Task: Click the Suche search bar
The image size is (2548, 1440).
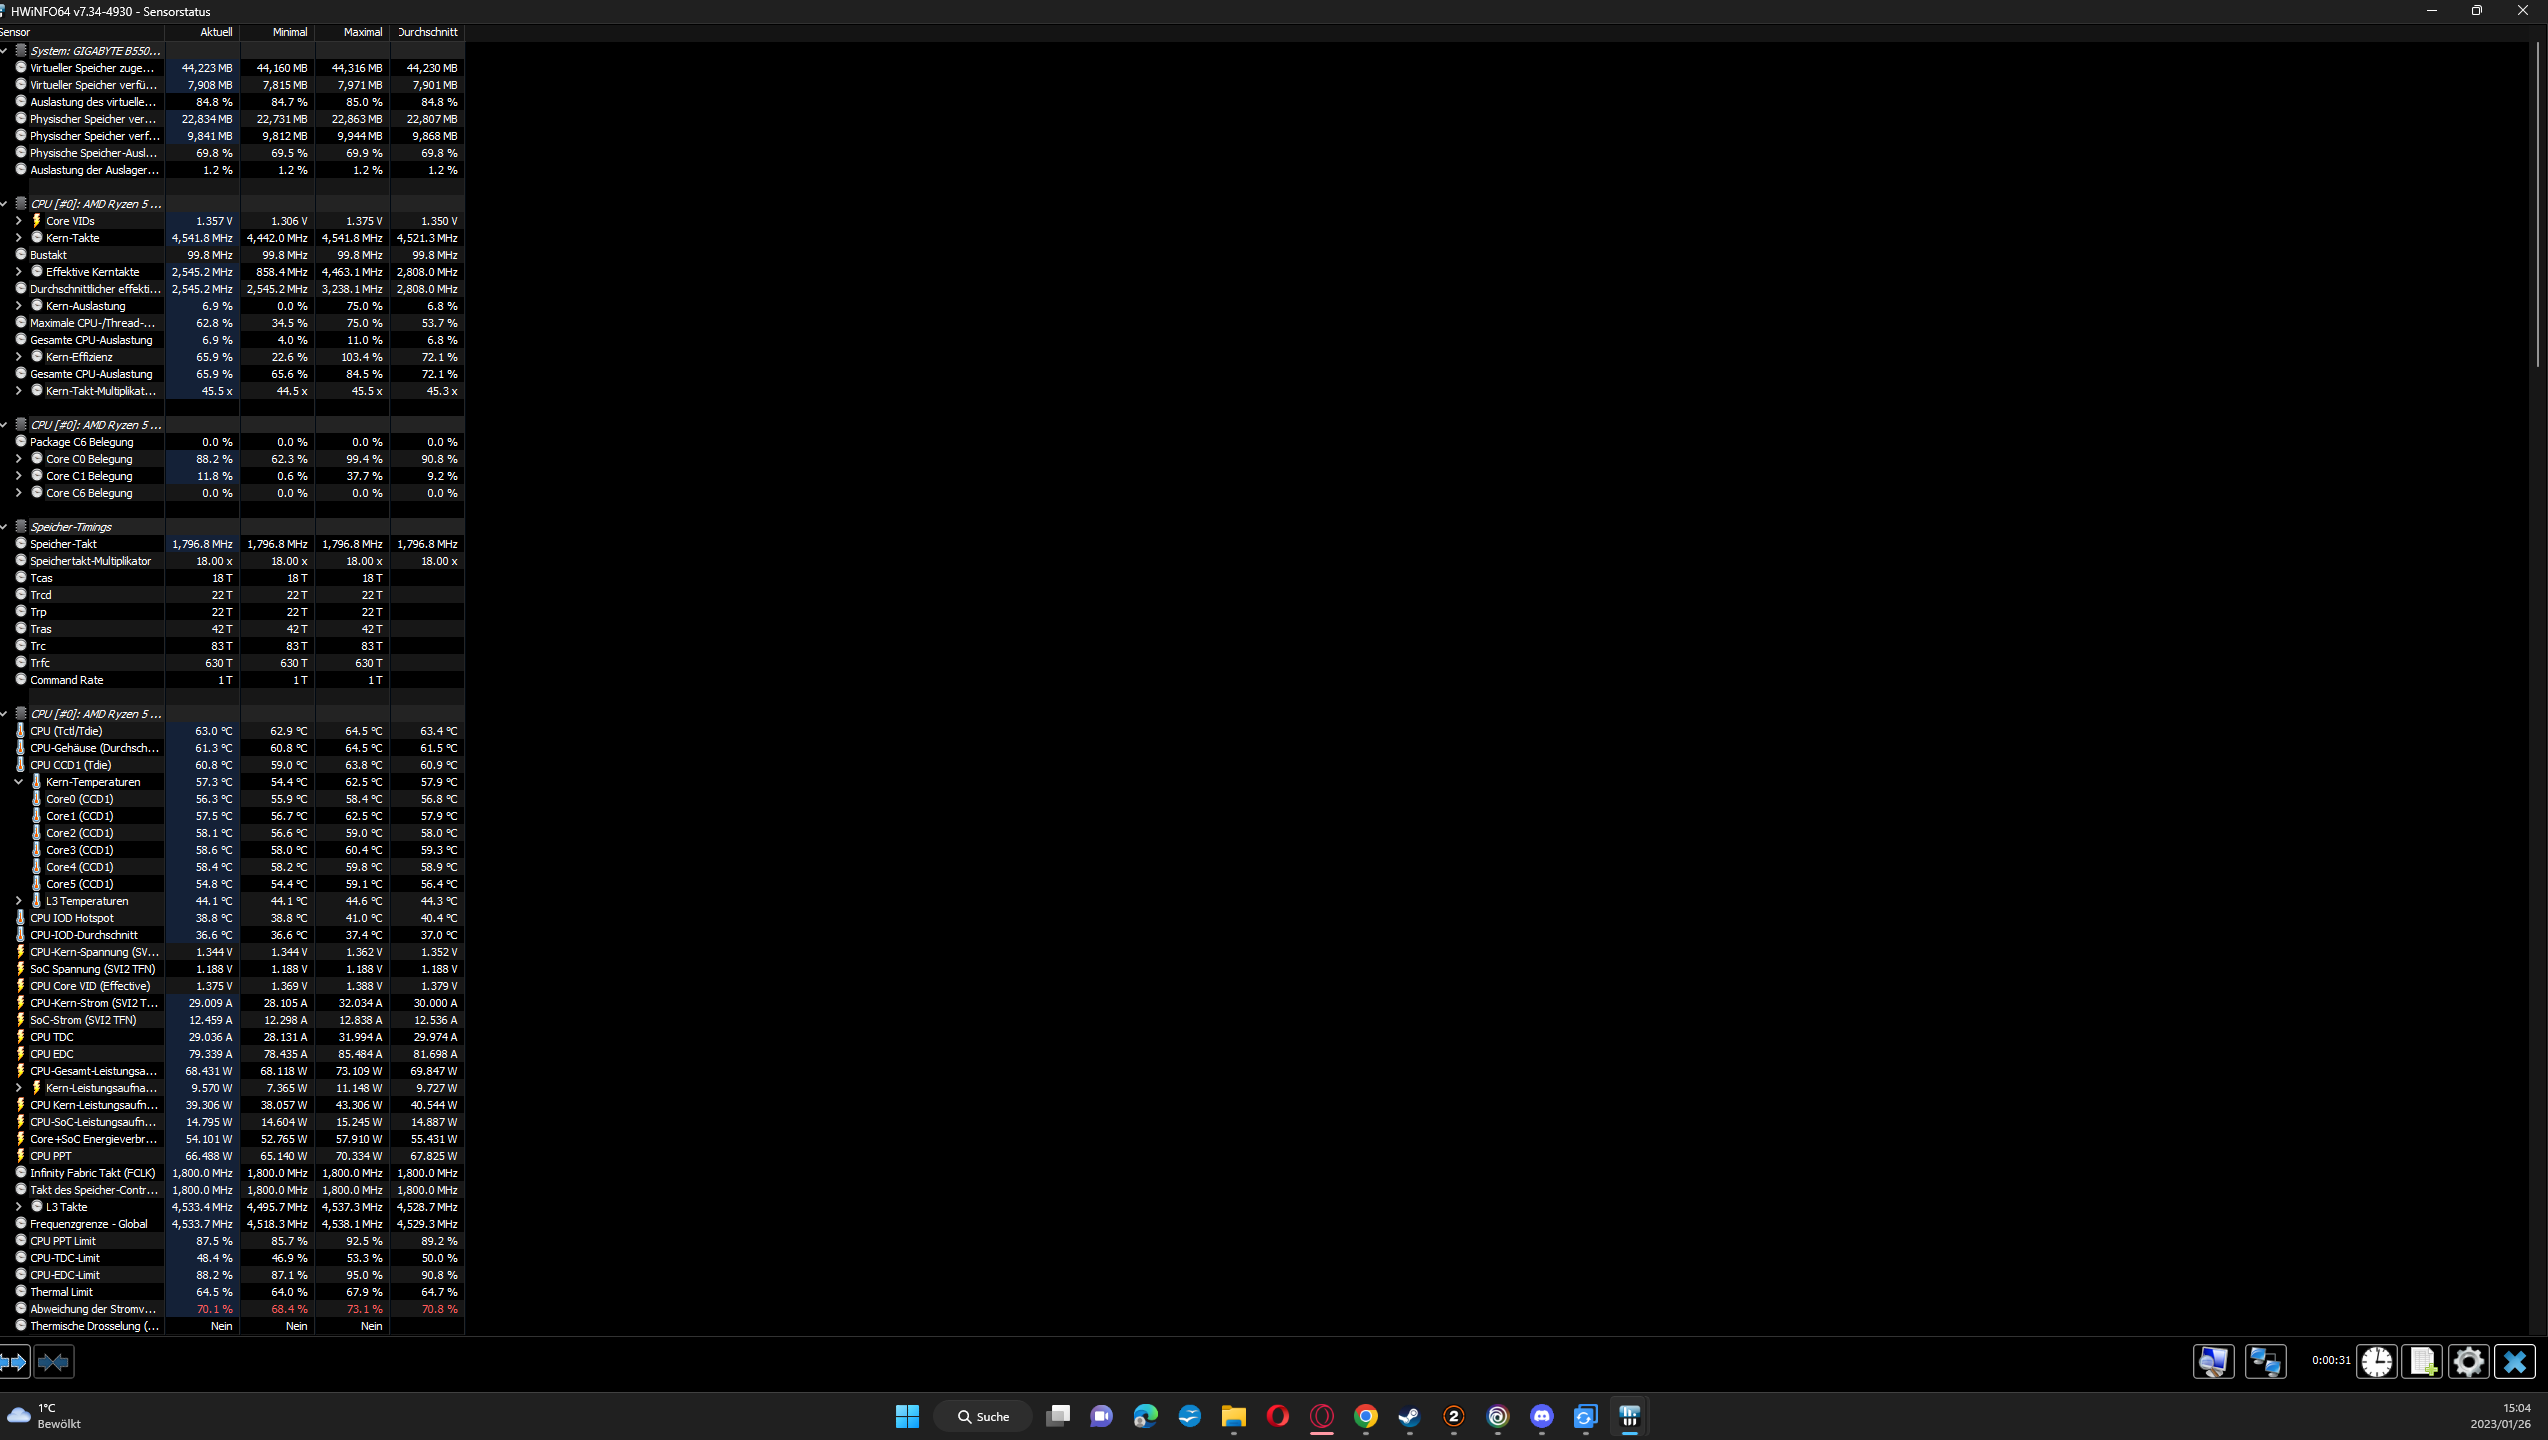Action: tap(982, 1417)
